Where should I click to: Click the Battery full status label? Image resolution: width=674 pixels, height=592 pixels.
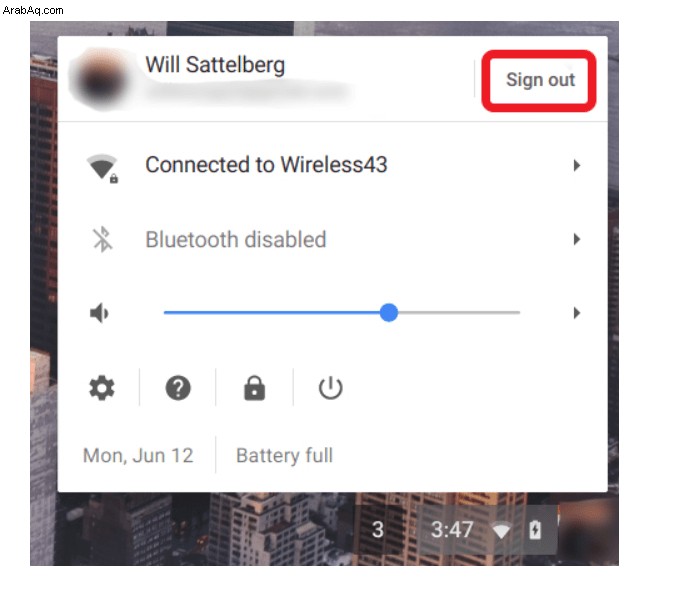coord(285,455)
